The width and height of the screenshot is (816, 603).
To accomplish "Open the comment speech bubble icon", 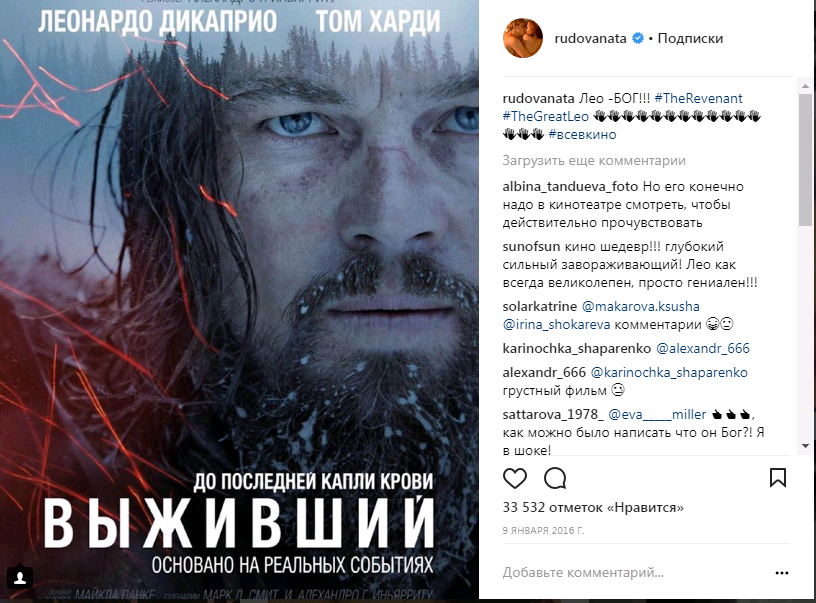I will (555, 478).
